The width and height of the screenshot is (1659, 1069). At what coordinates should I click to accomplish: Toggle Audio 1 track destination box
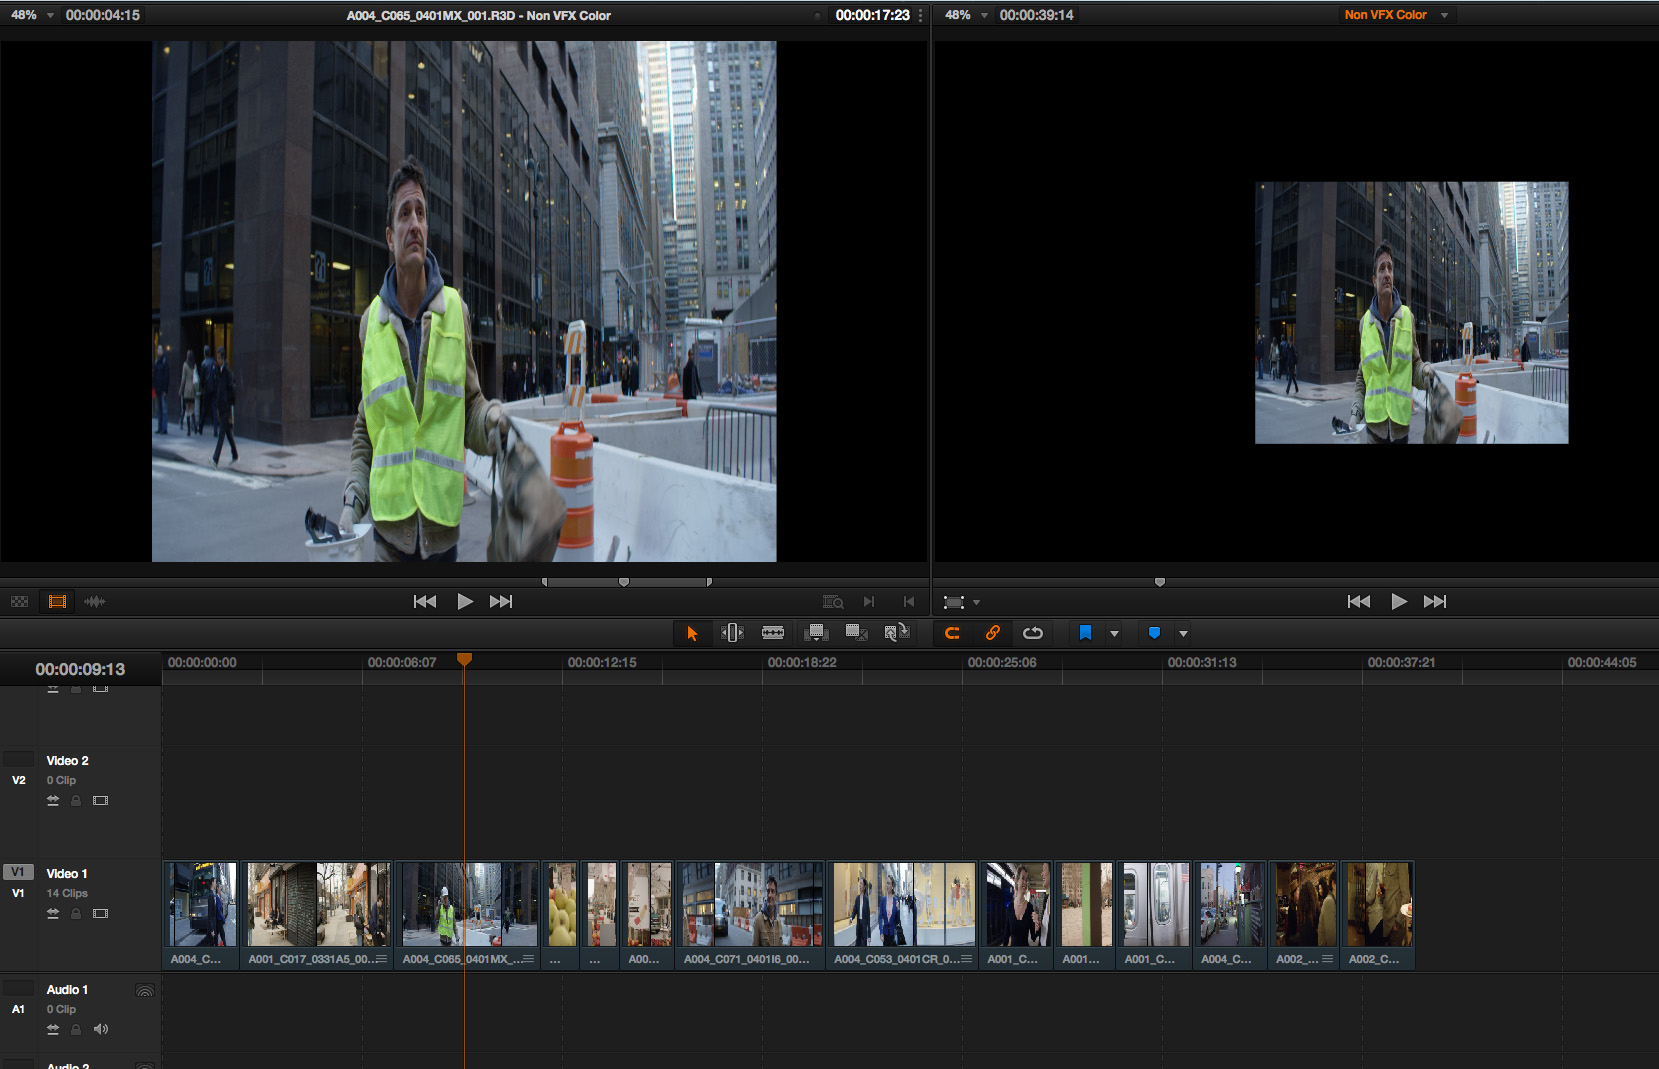(x=18, y=988)
